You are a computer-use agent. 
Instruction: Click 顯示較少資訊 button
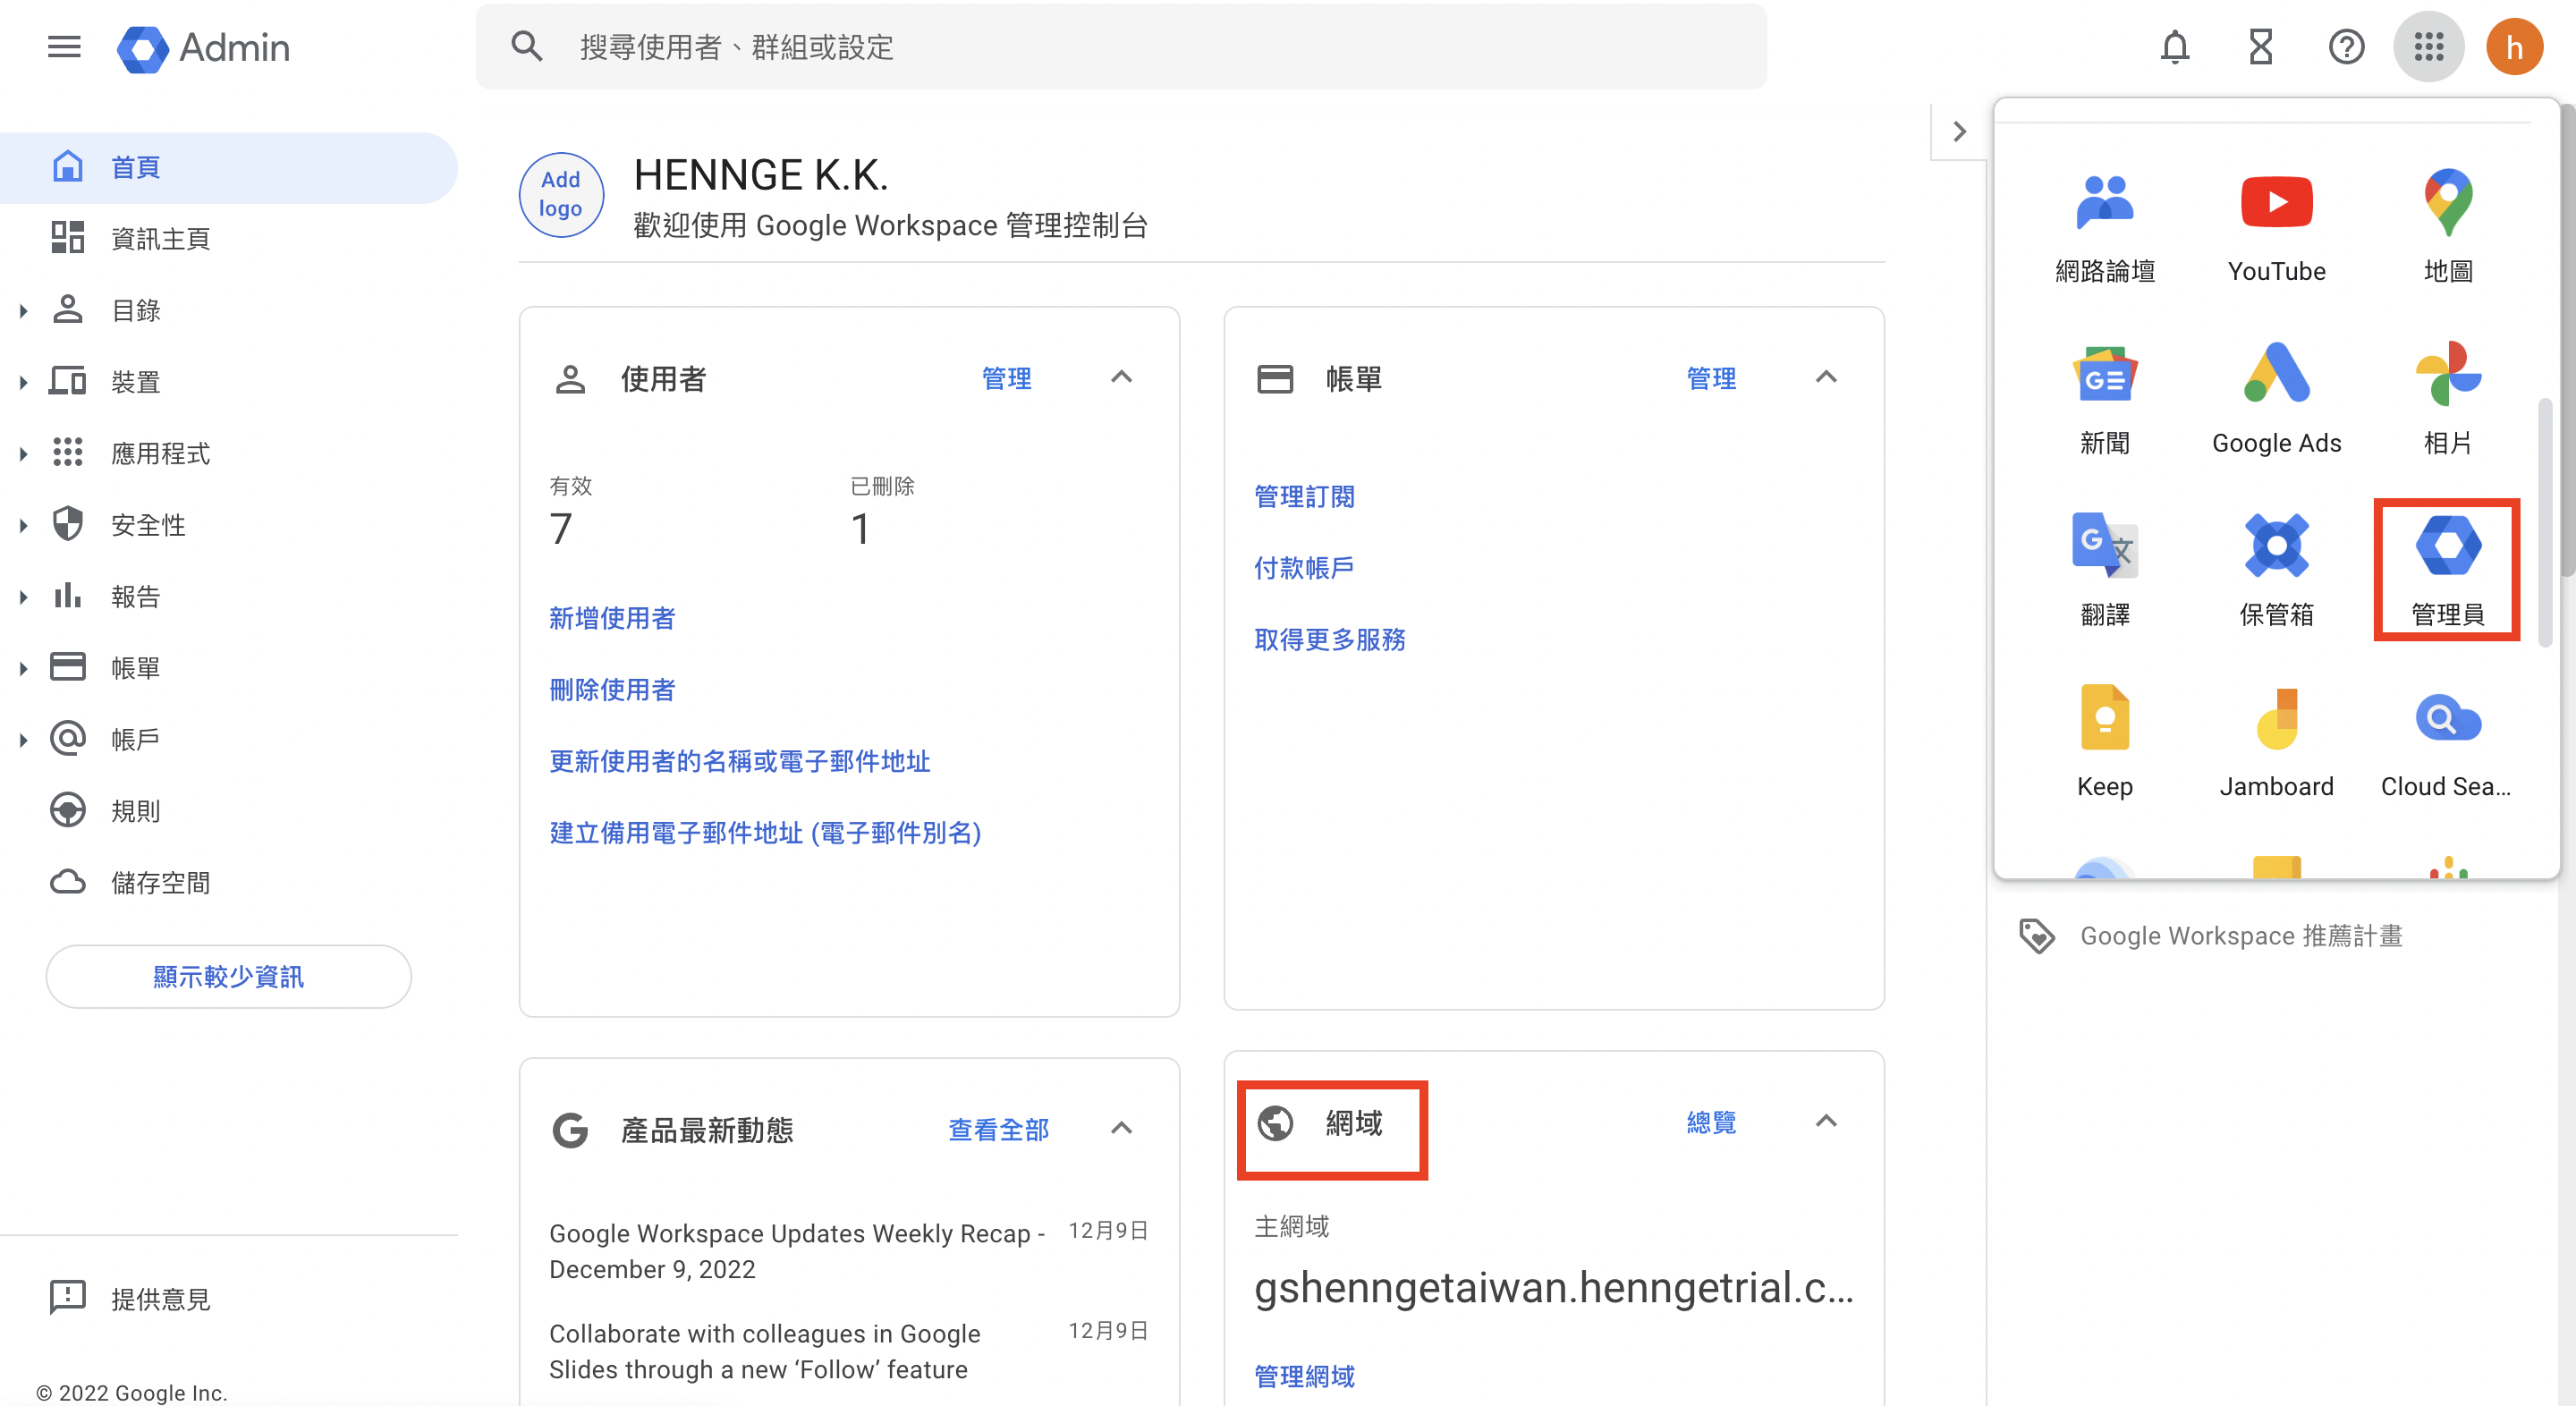(x=228, y=976)
